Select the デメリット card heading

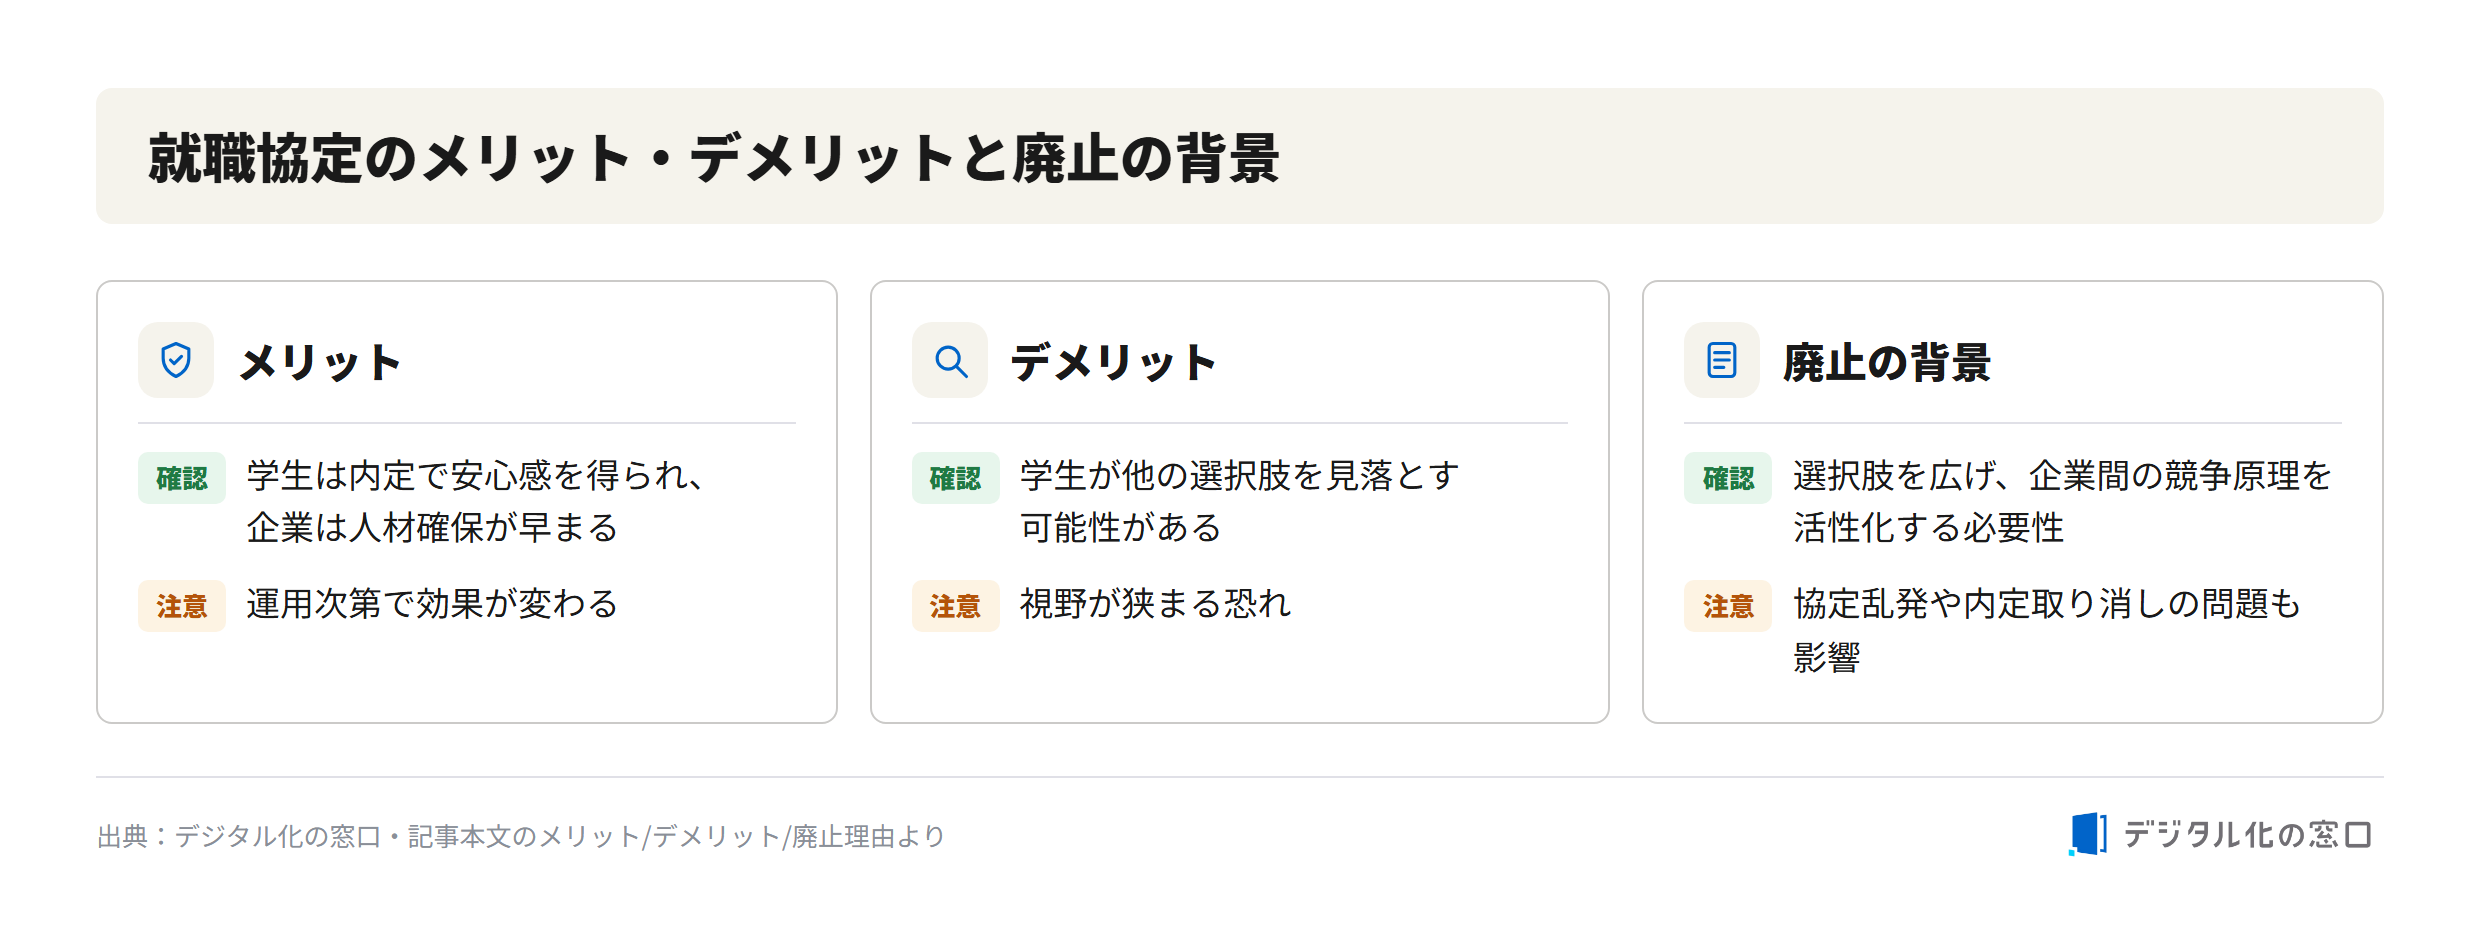coord(1113,362)
